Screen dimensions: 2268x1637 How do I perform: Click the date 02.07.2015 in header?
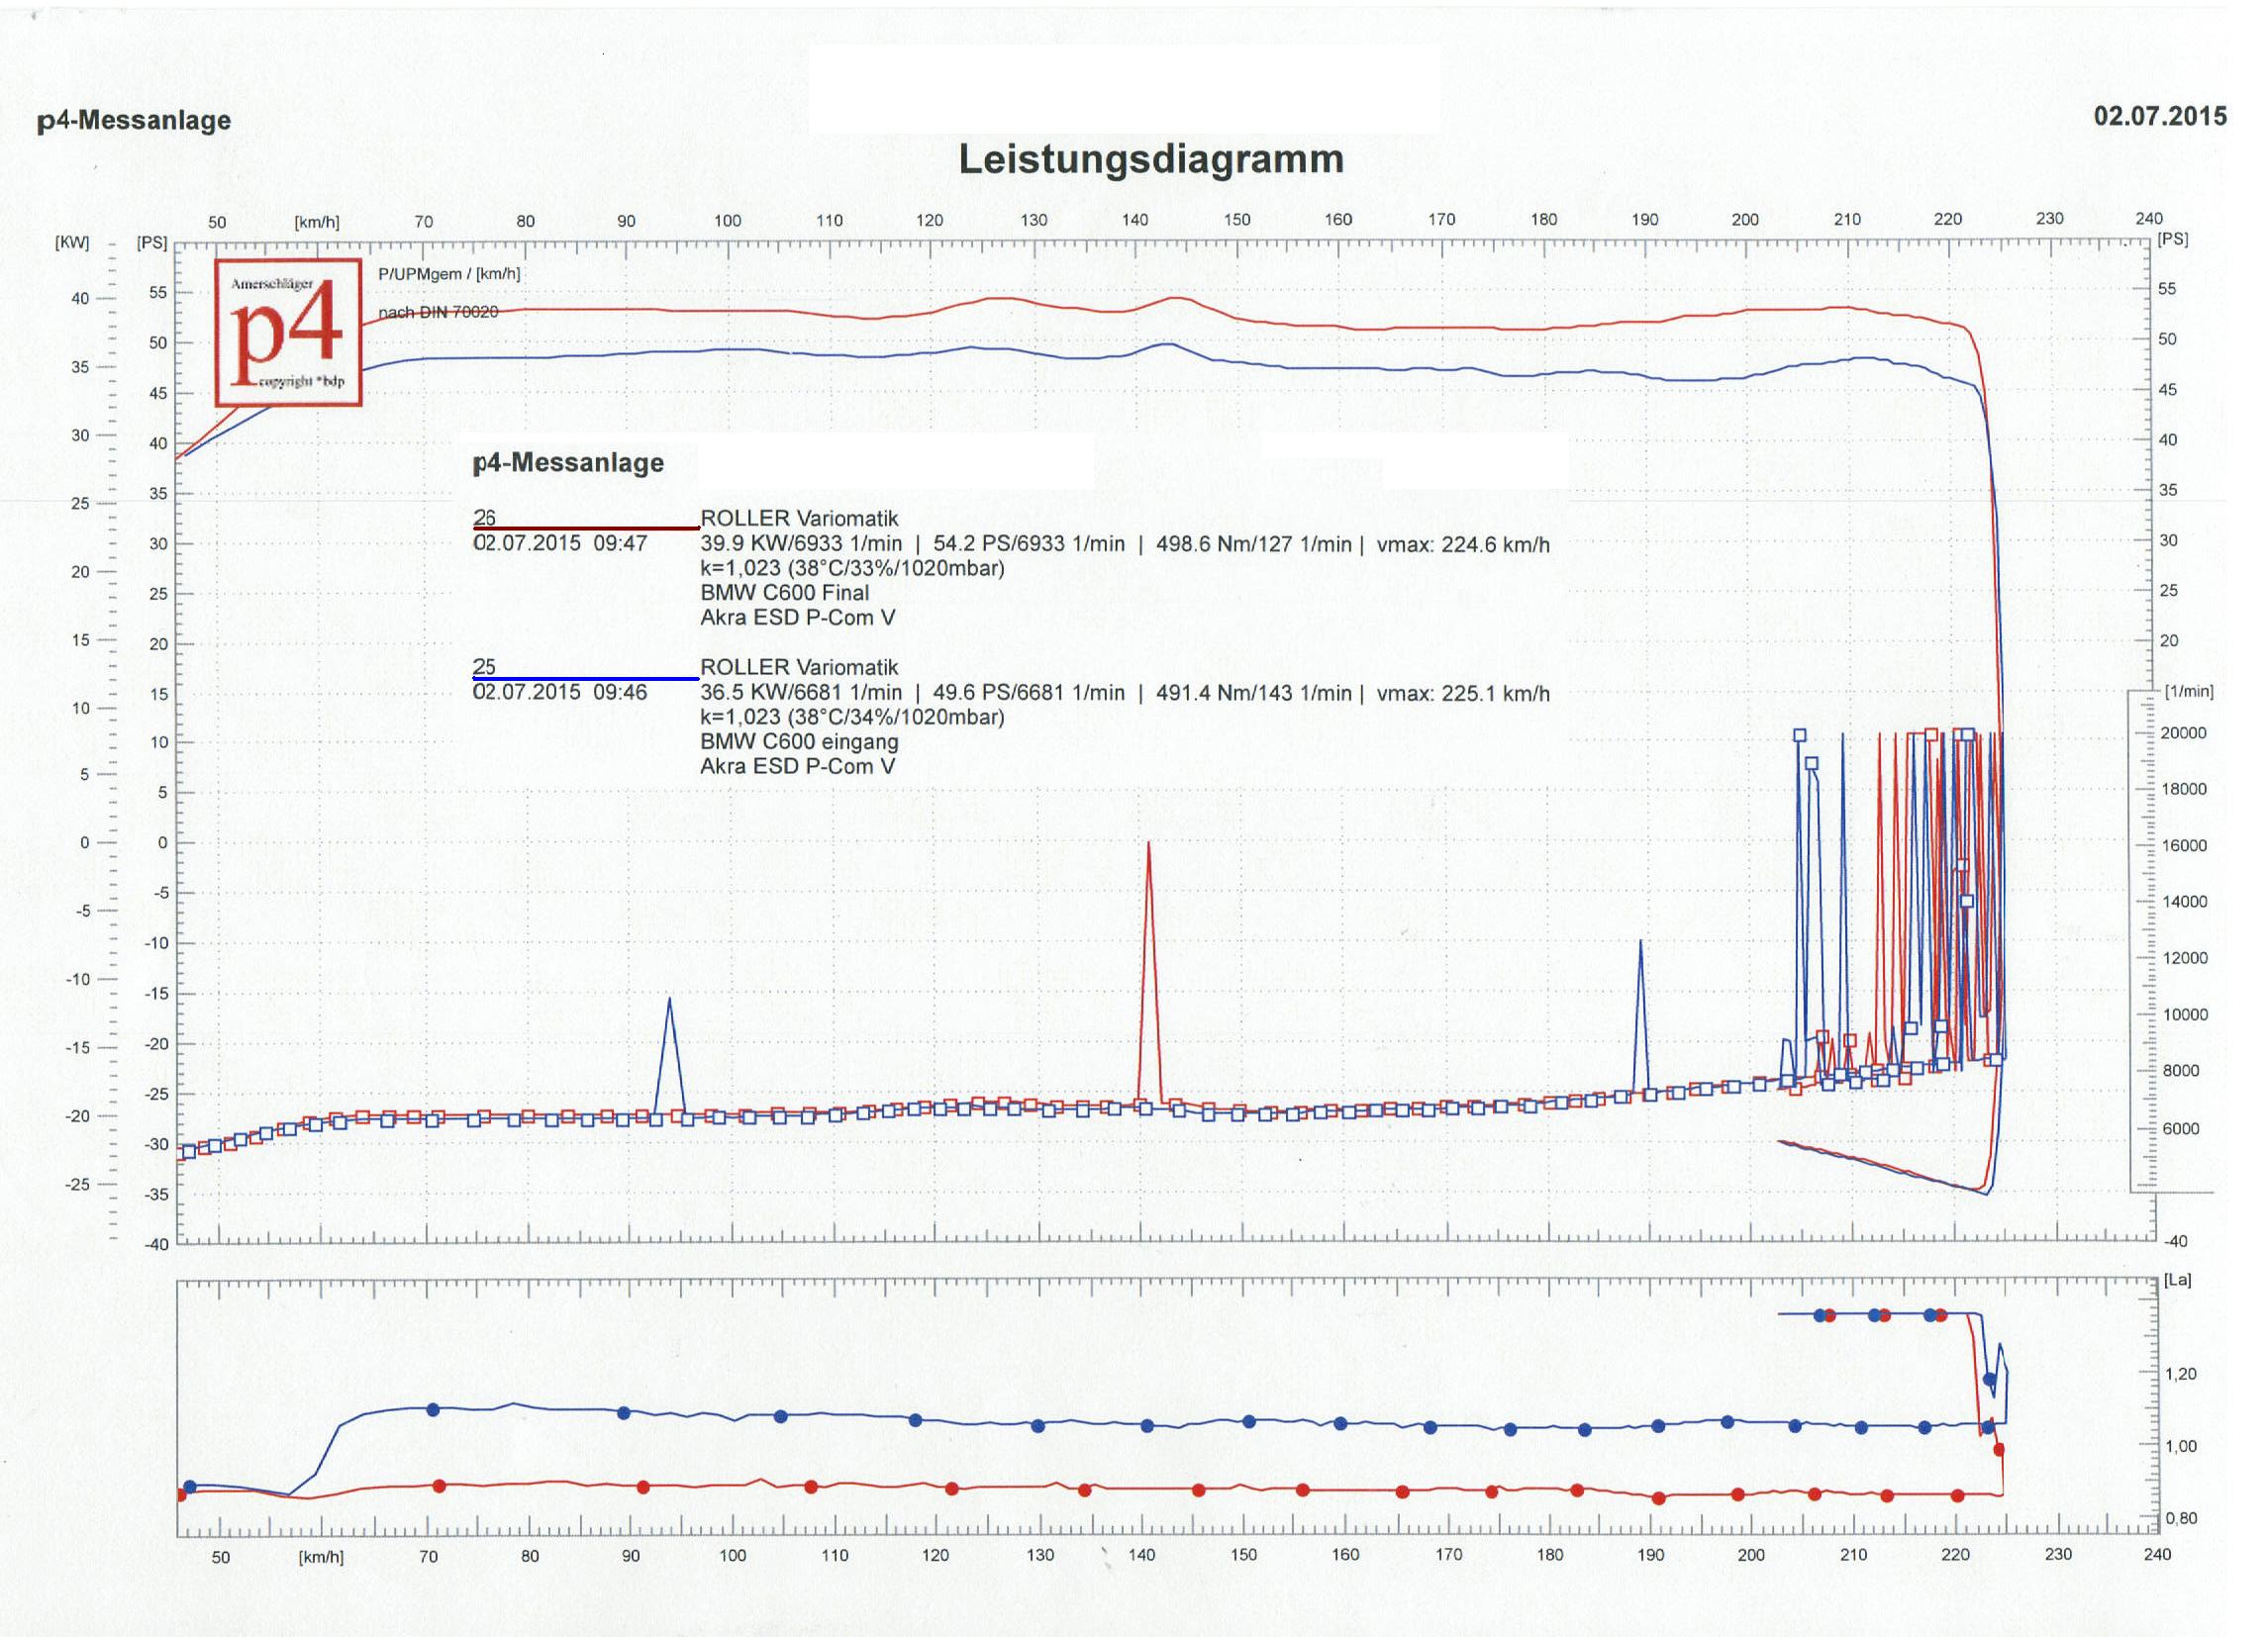tap(2159, 116)
